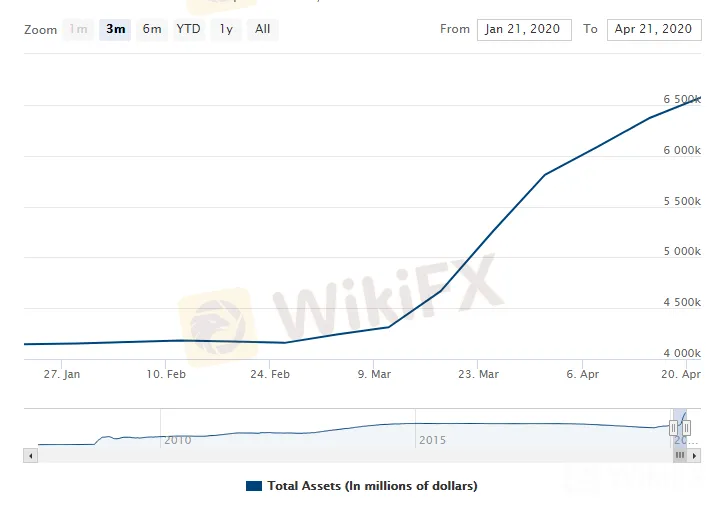Click the To date field
This screenshot has width=718, height=511.
(654, 29)
